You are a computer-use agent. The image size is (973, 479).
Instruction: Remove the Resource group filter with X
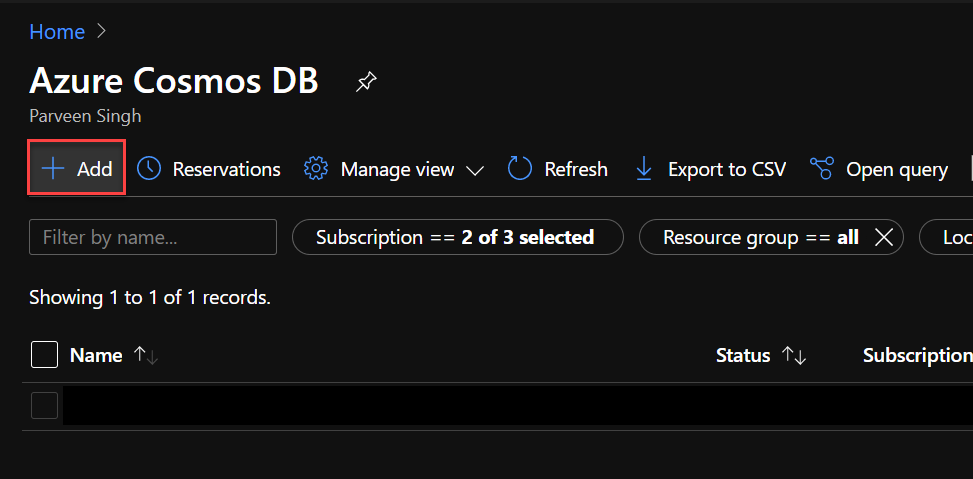(883, 237)
